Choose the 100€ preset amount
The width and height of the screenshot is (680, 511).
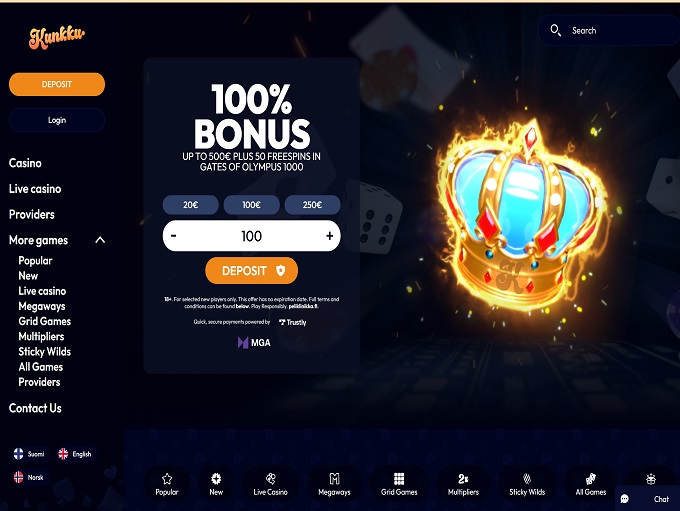click(252, 205)
